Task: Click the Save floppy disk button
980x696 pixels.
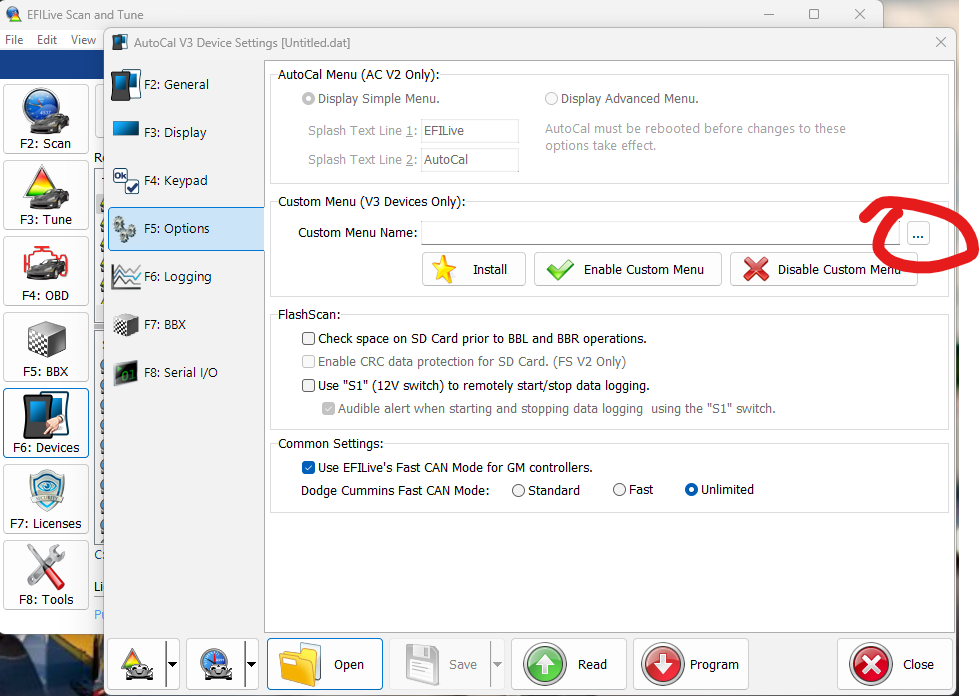Action: 440,664
